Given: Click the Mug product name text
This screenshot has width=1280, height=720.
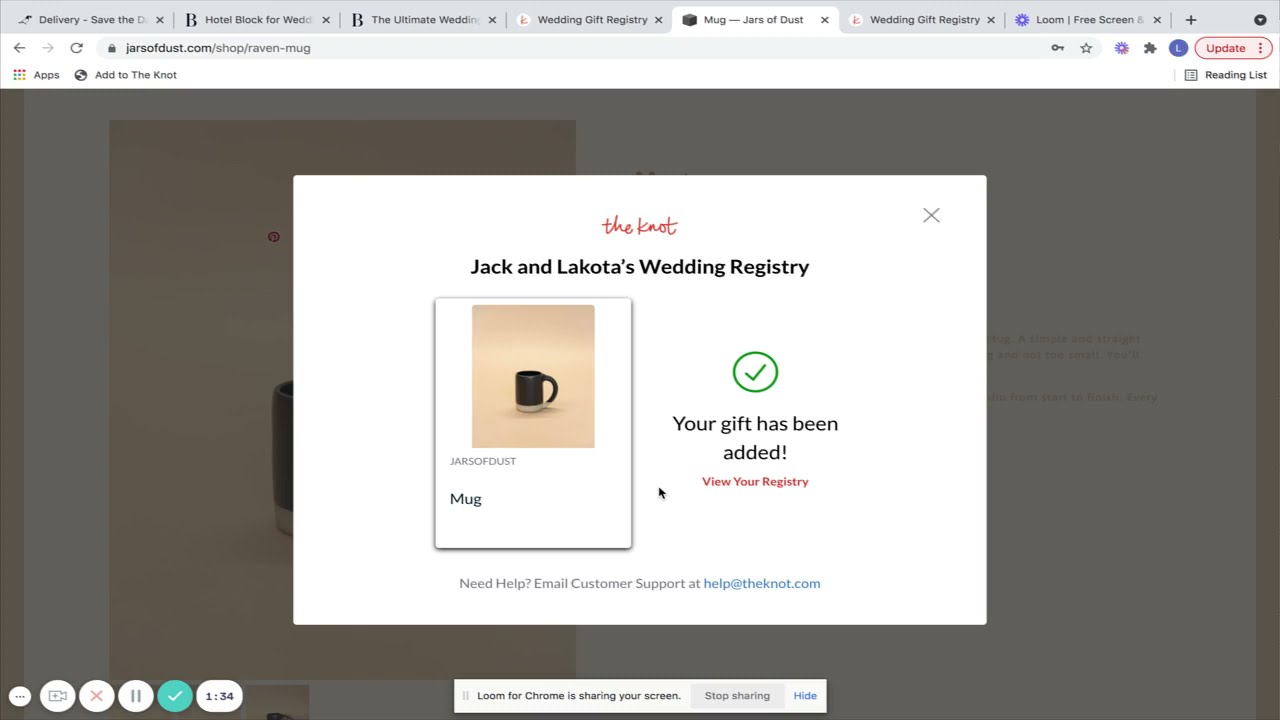Looking at the screenshot, I should coord(466,499).
